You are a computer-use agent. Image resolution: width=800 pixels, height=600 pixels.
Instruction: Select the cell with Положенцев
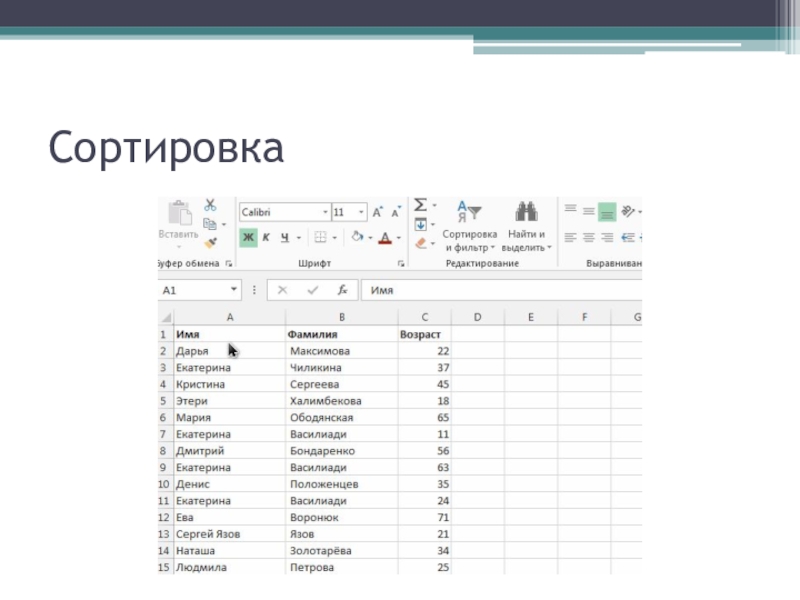(x=342, y=484)
